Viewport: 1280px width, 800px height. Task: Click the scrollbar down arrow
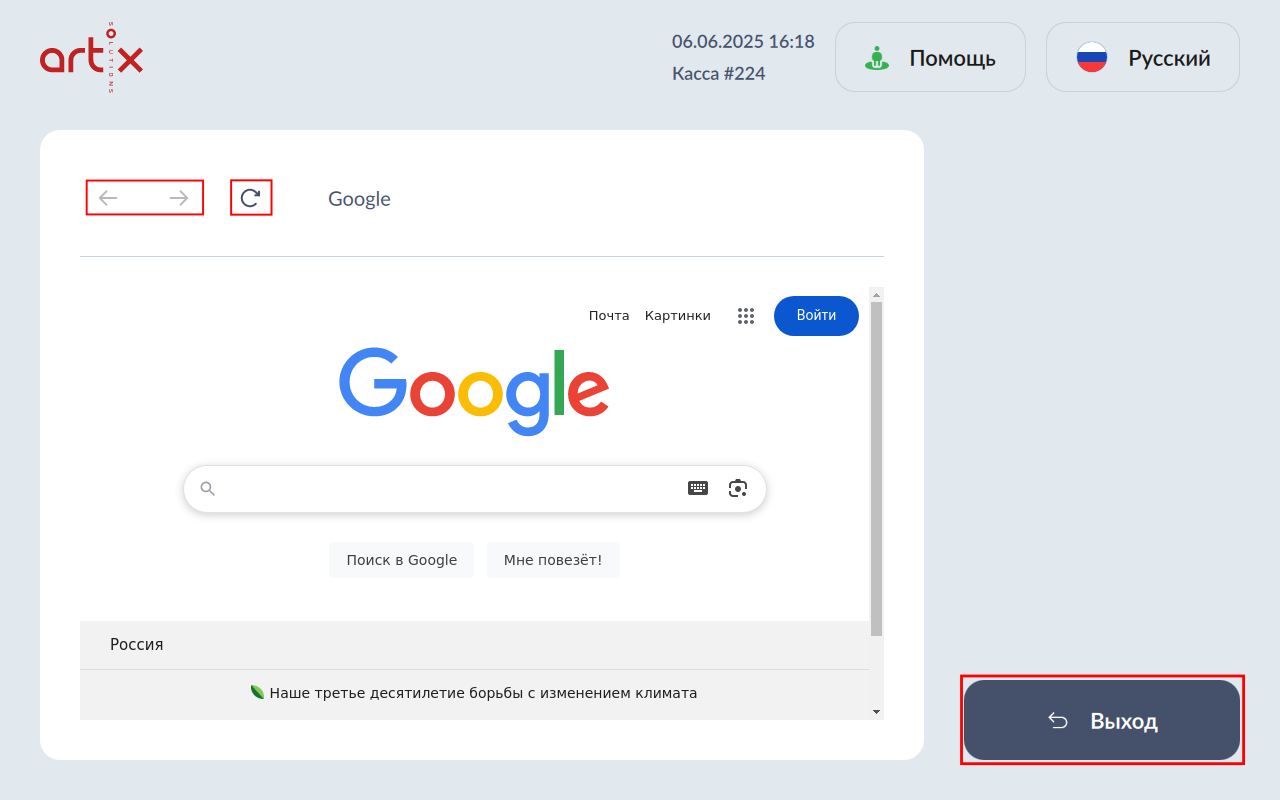877,711
